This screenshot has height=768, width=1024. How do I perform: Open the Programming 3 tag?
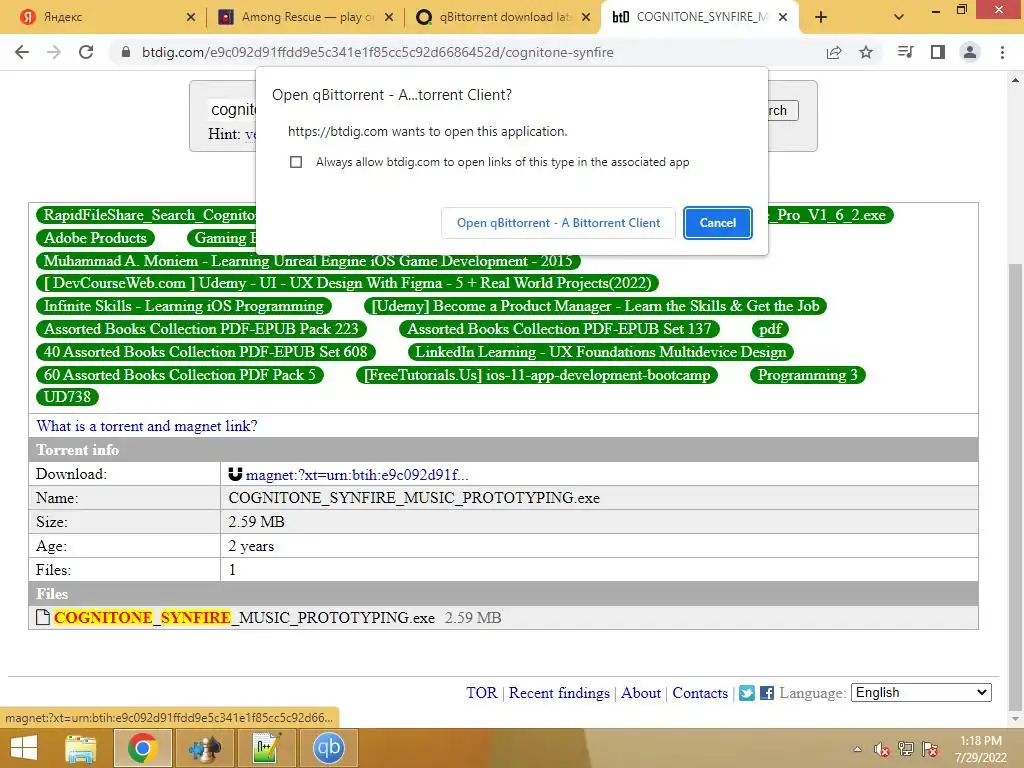[x=807, y=374]
